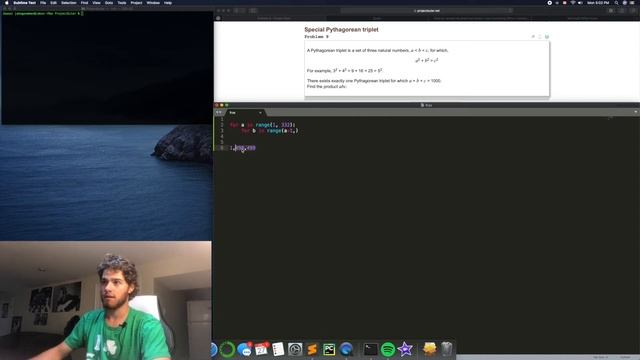Viewport: 640px width, 360px height.
Task: Open the Edit menu
Action: click(53, 2)
